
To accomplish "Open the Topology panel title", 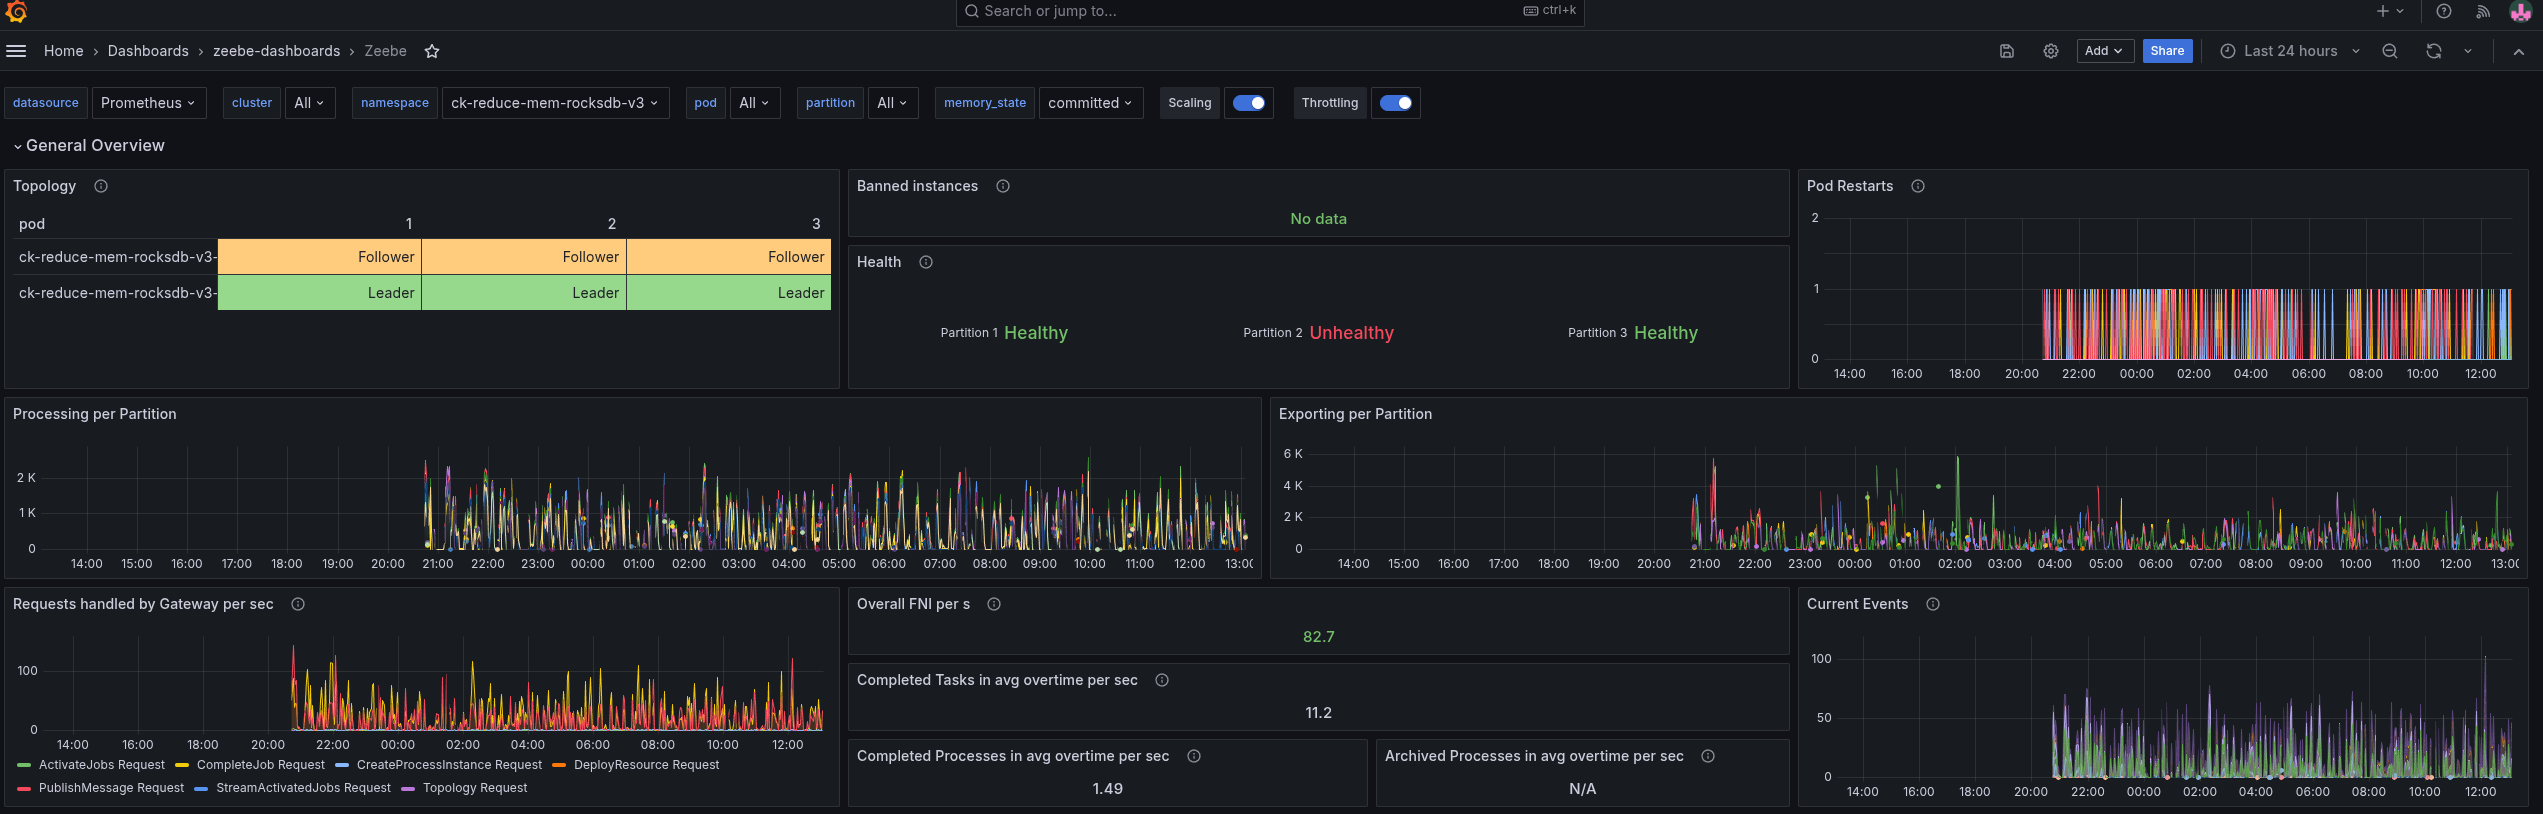I will tap(44, 186).
